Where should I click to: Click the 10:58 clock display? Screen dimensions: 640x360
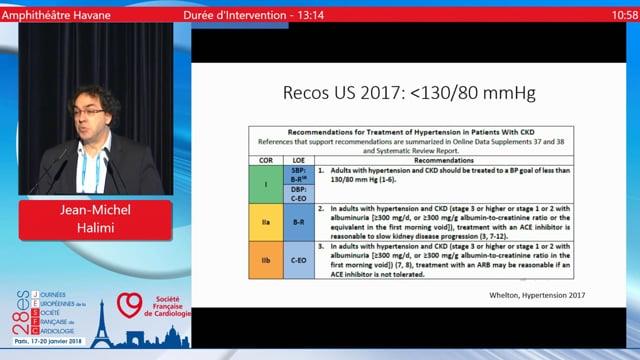pyautogui.click(x=624, y=16)
